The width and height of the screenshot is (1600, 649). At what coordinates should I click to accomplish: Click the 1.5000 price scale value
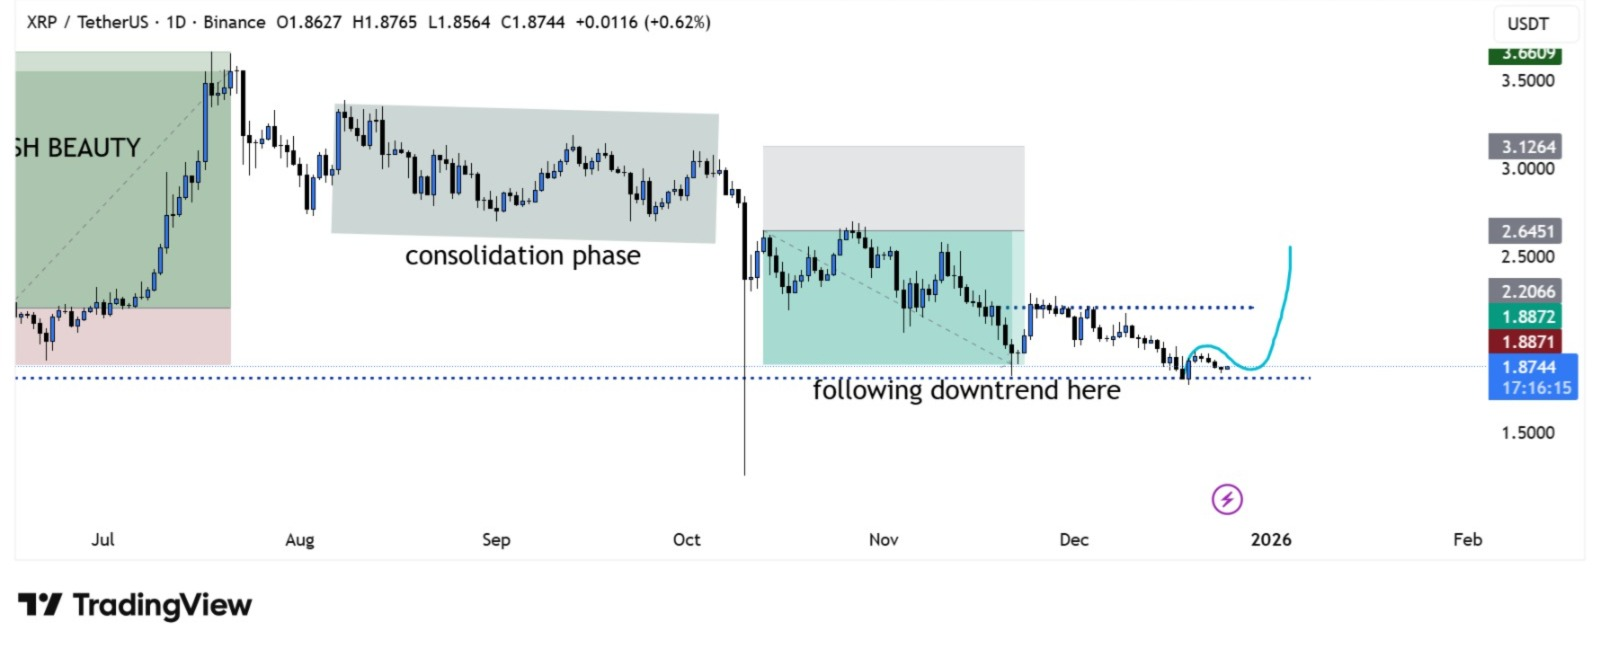click(x=1527, y=432)
